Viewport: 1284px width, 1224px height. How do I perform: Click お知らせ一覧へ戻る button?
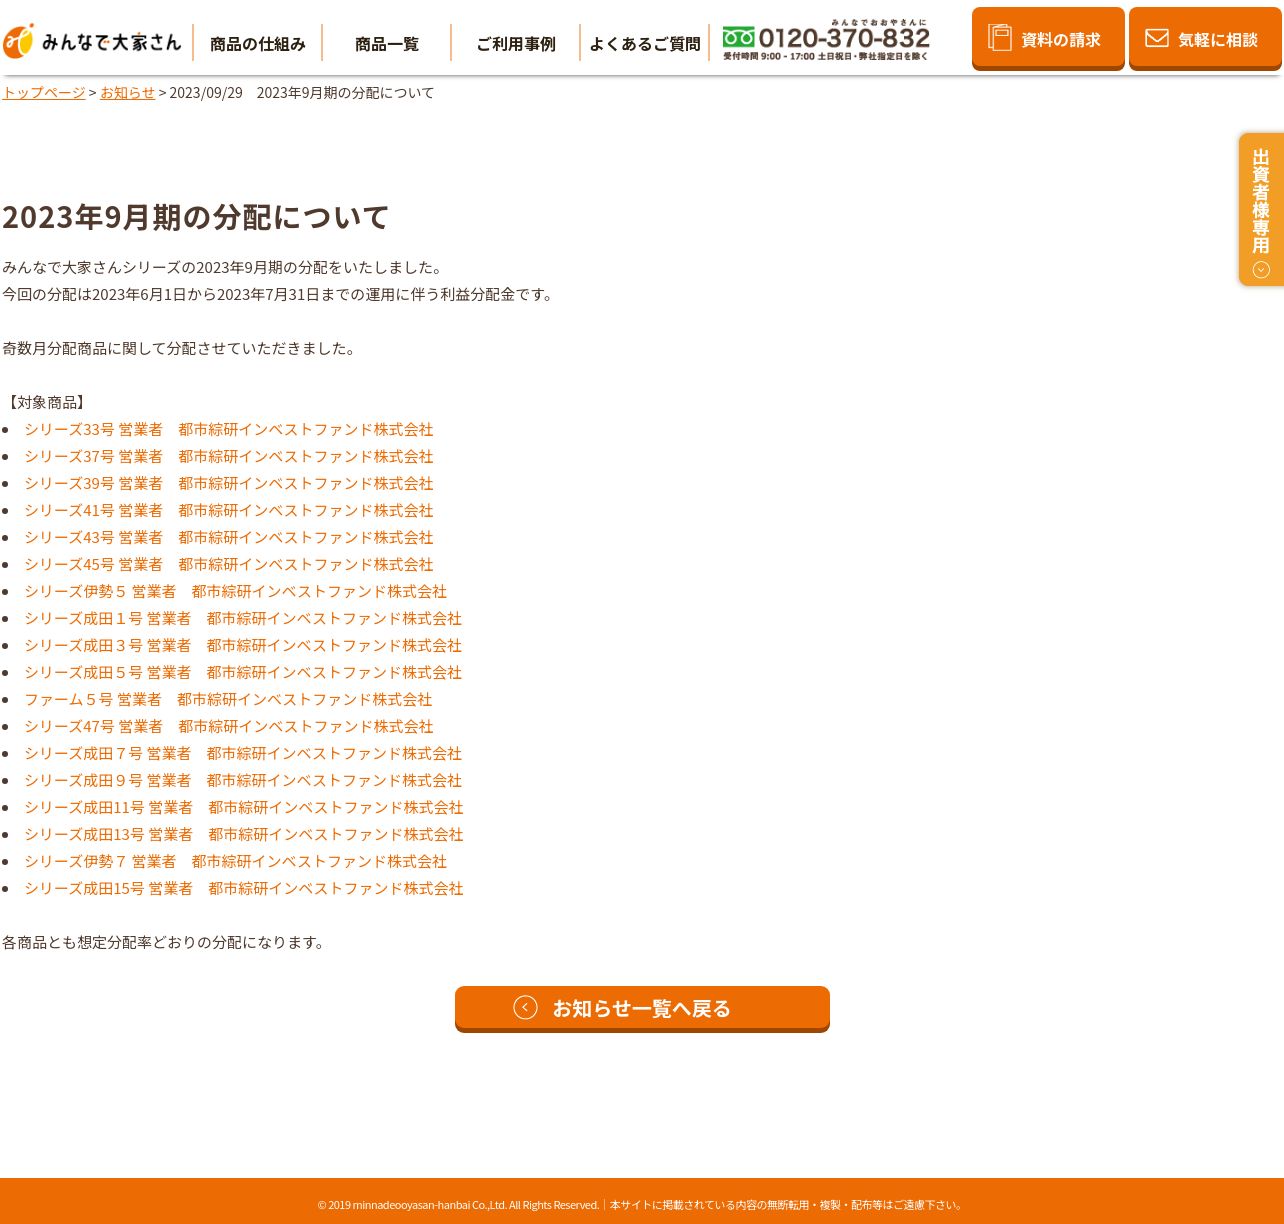pos(642,1009)
